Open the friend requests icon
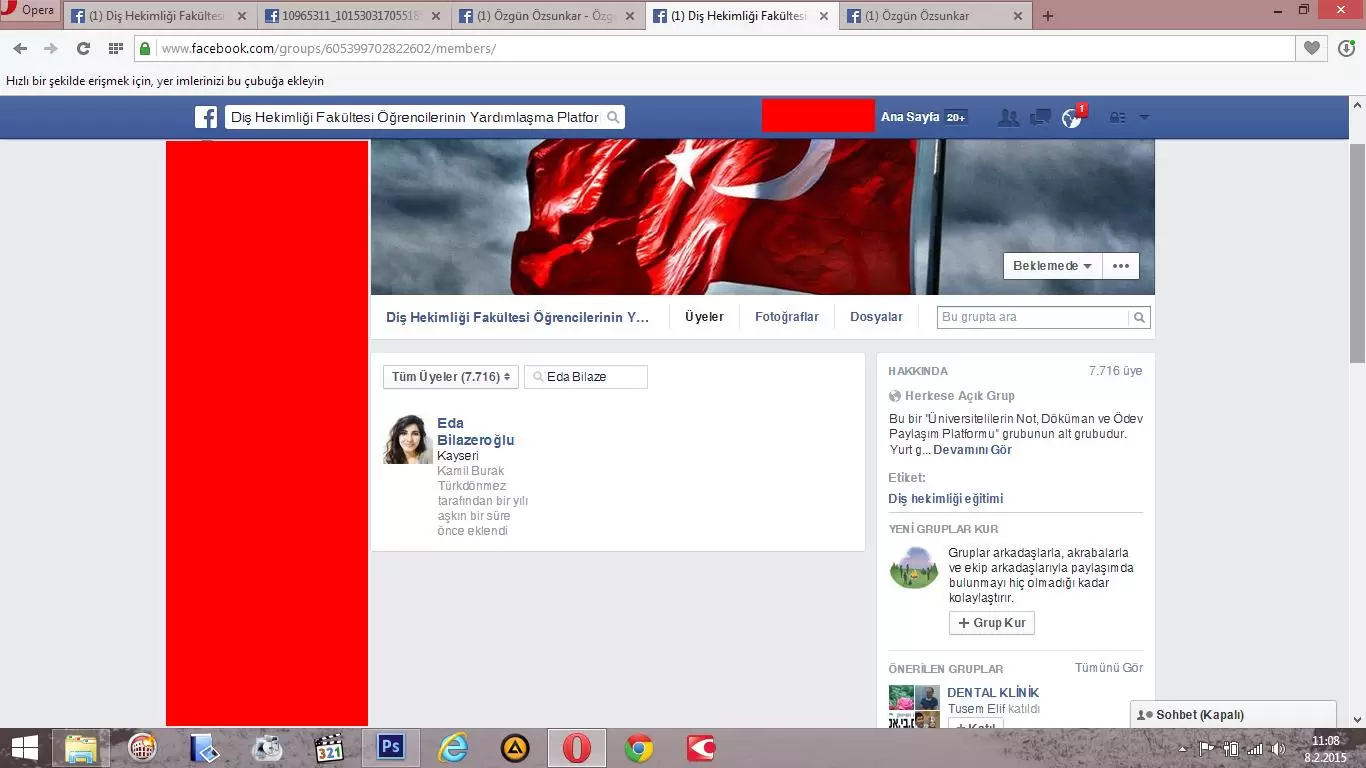 [x=1008, y=117]
